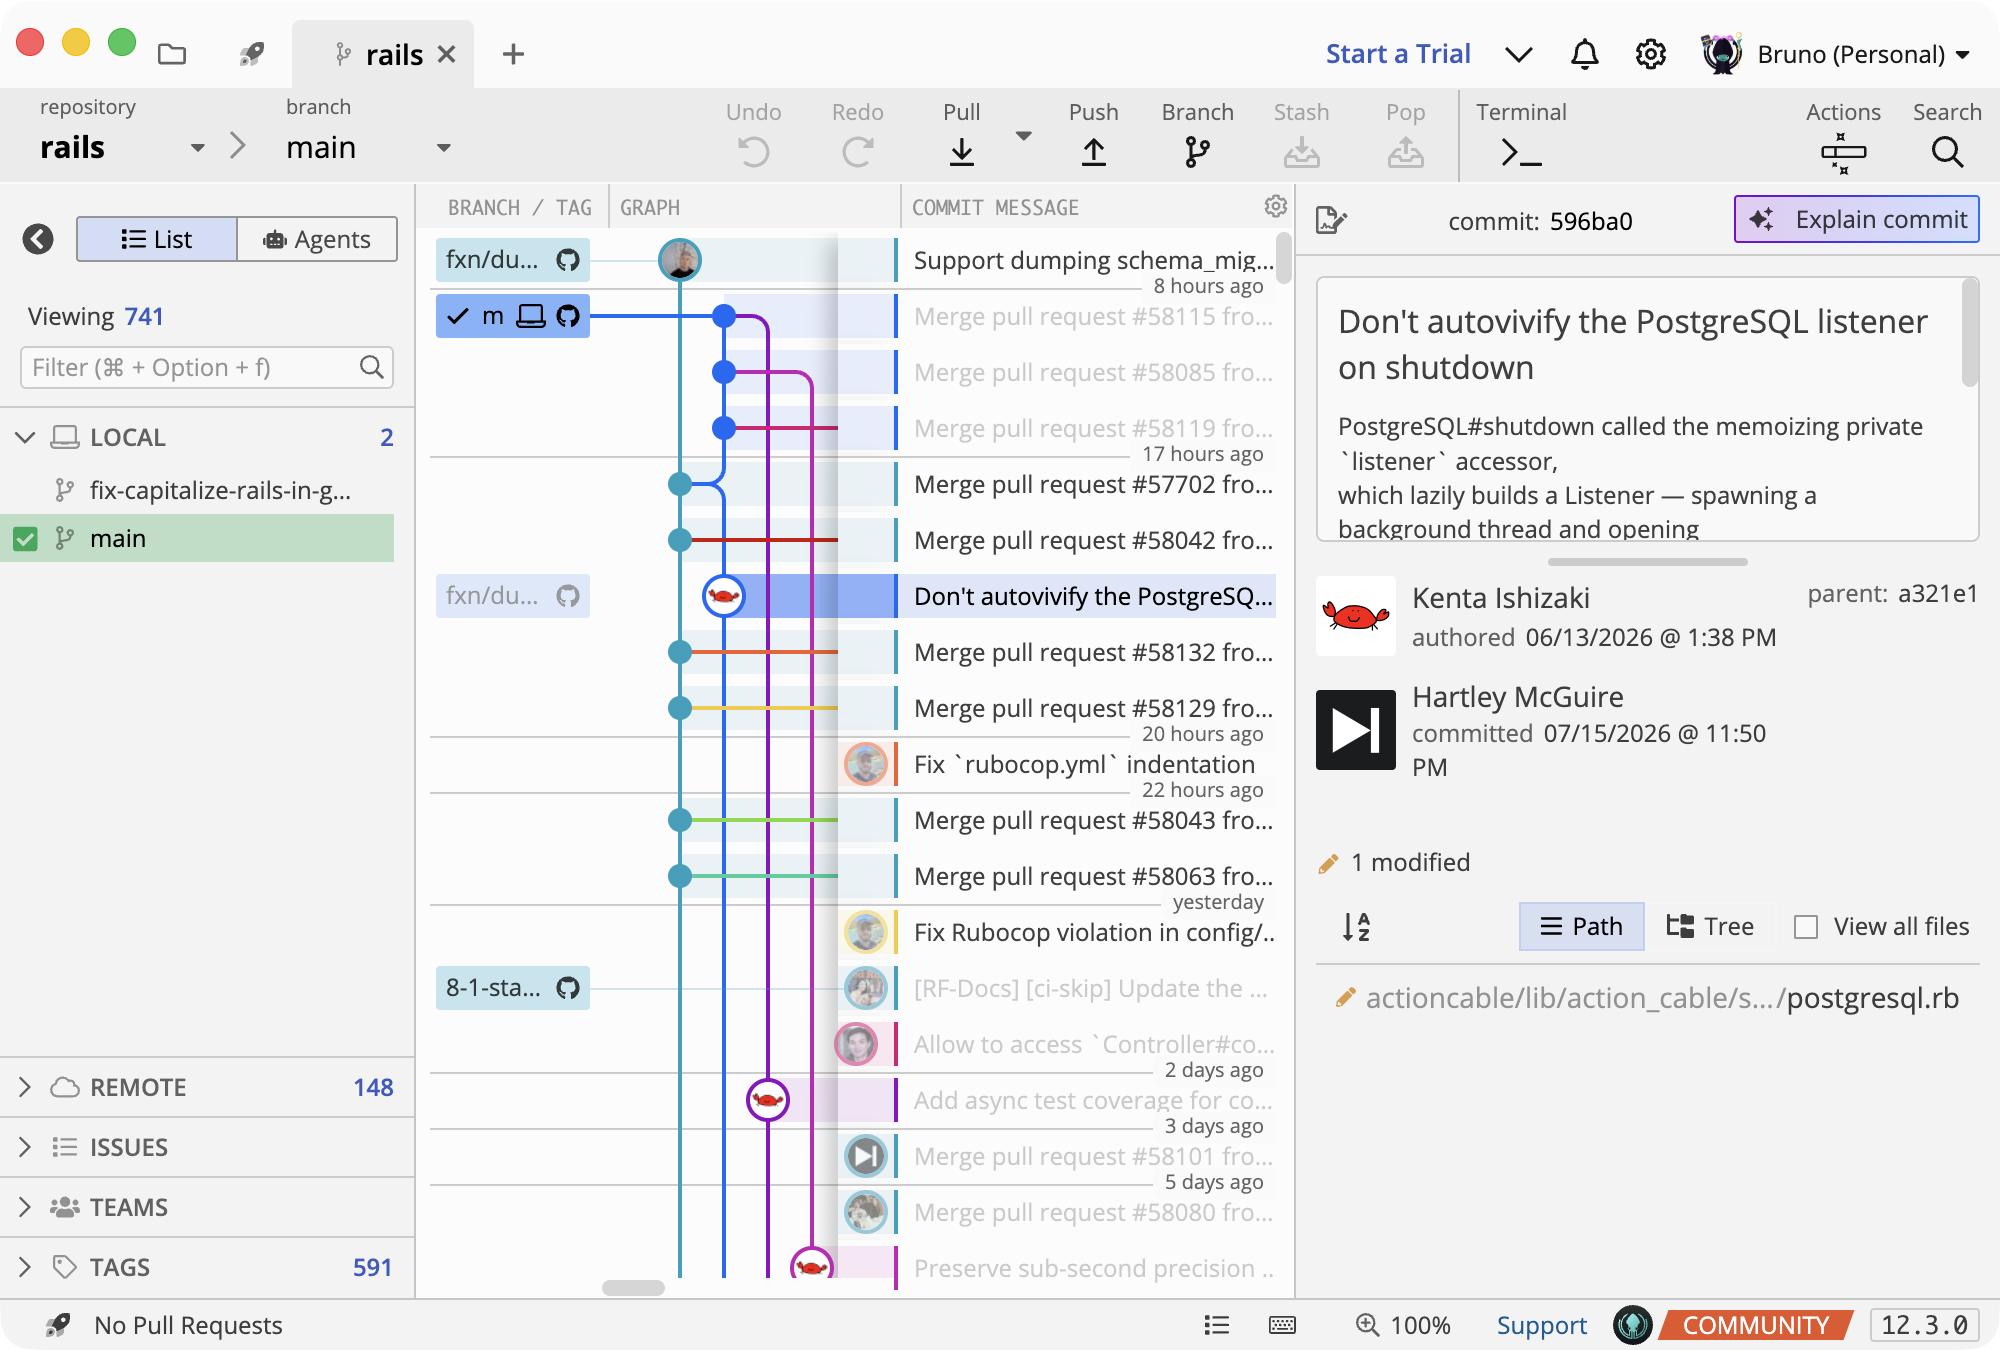This screenshot has width=2000, height=1350.
Task: Open the repository rails dropdown
Action: (x=197, y=148)
